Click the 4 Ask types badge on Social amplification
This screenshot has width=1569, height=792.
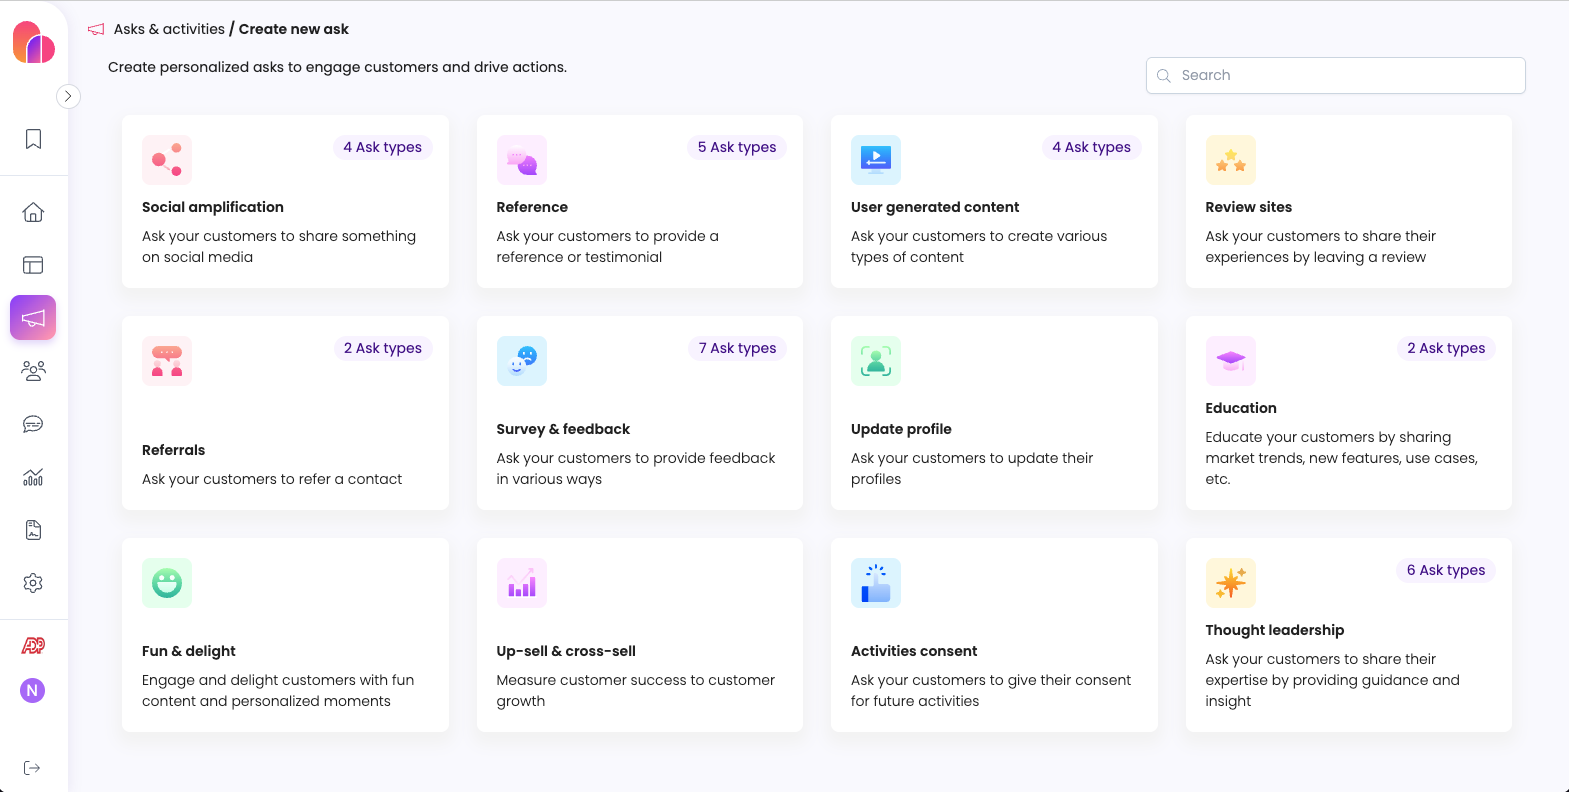click(x=383, y=147)
